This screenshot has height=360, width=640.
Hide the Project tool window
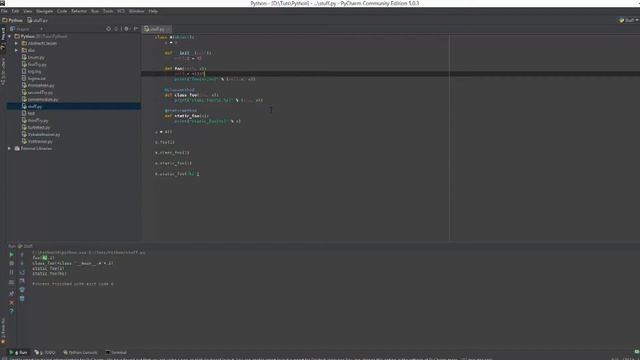[136, 29]
